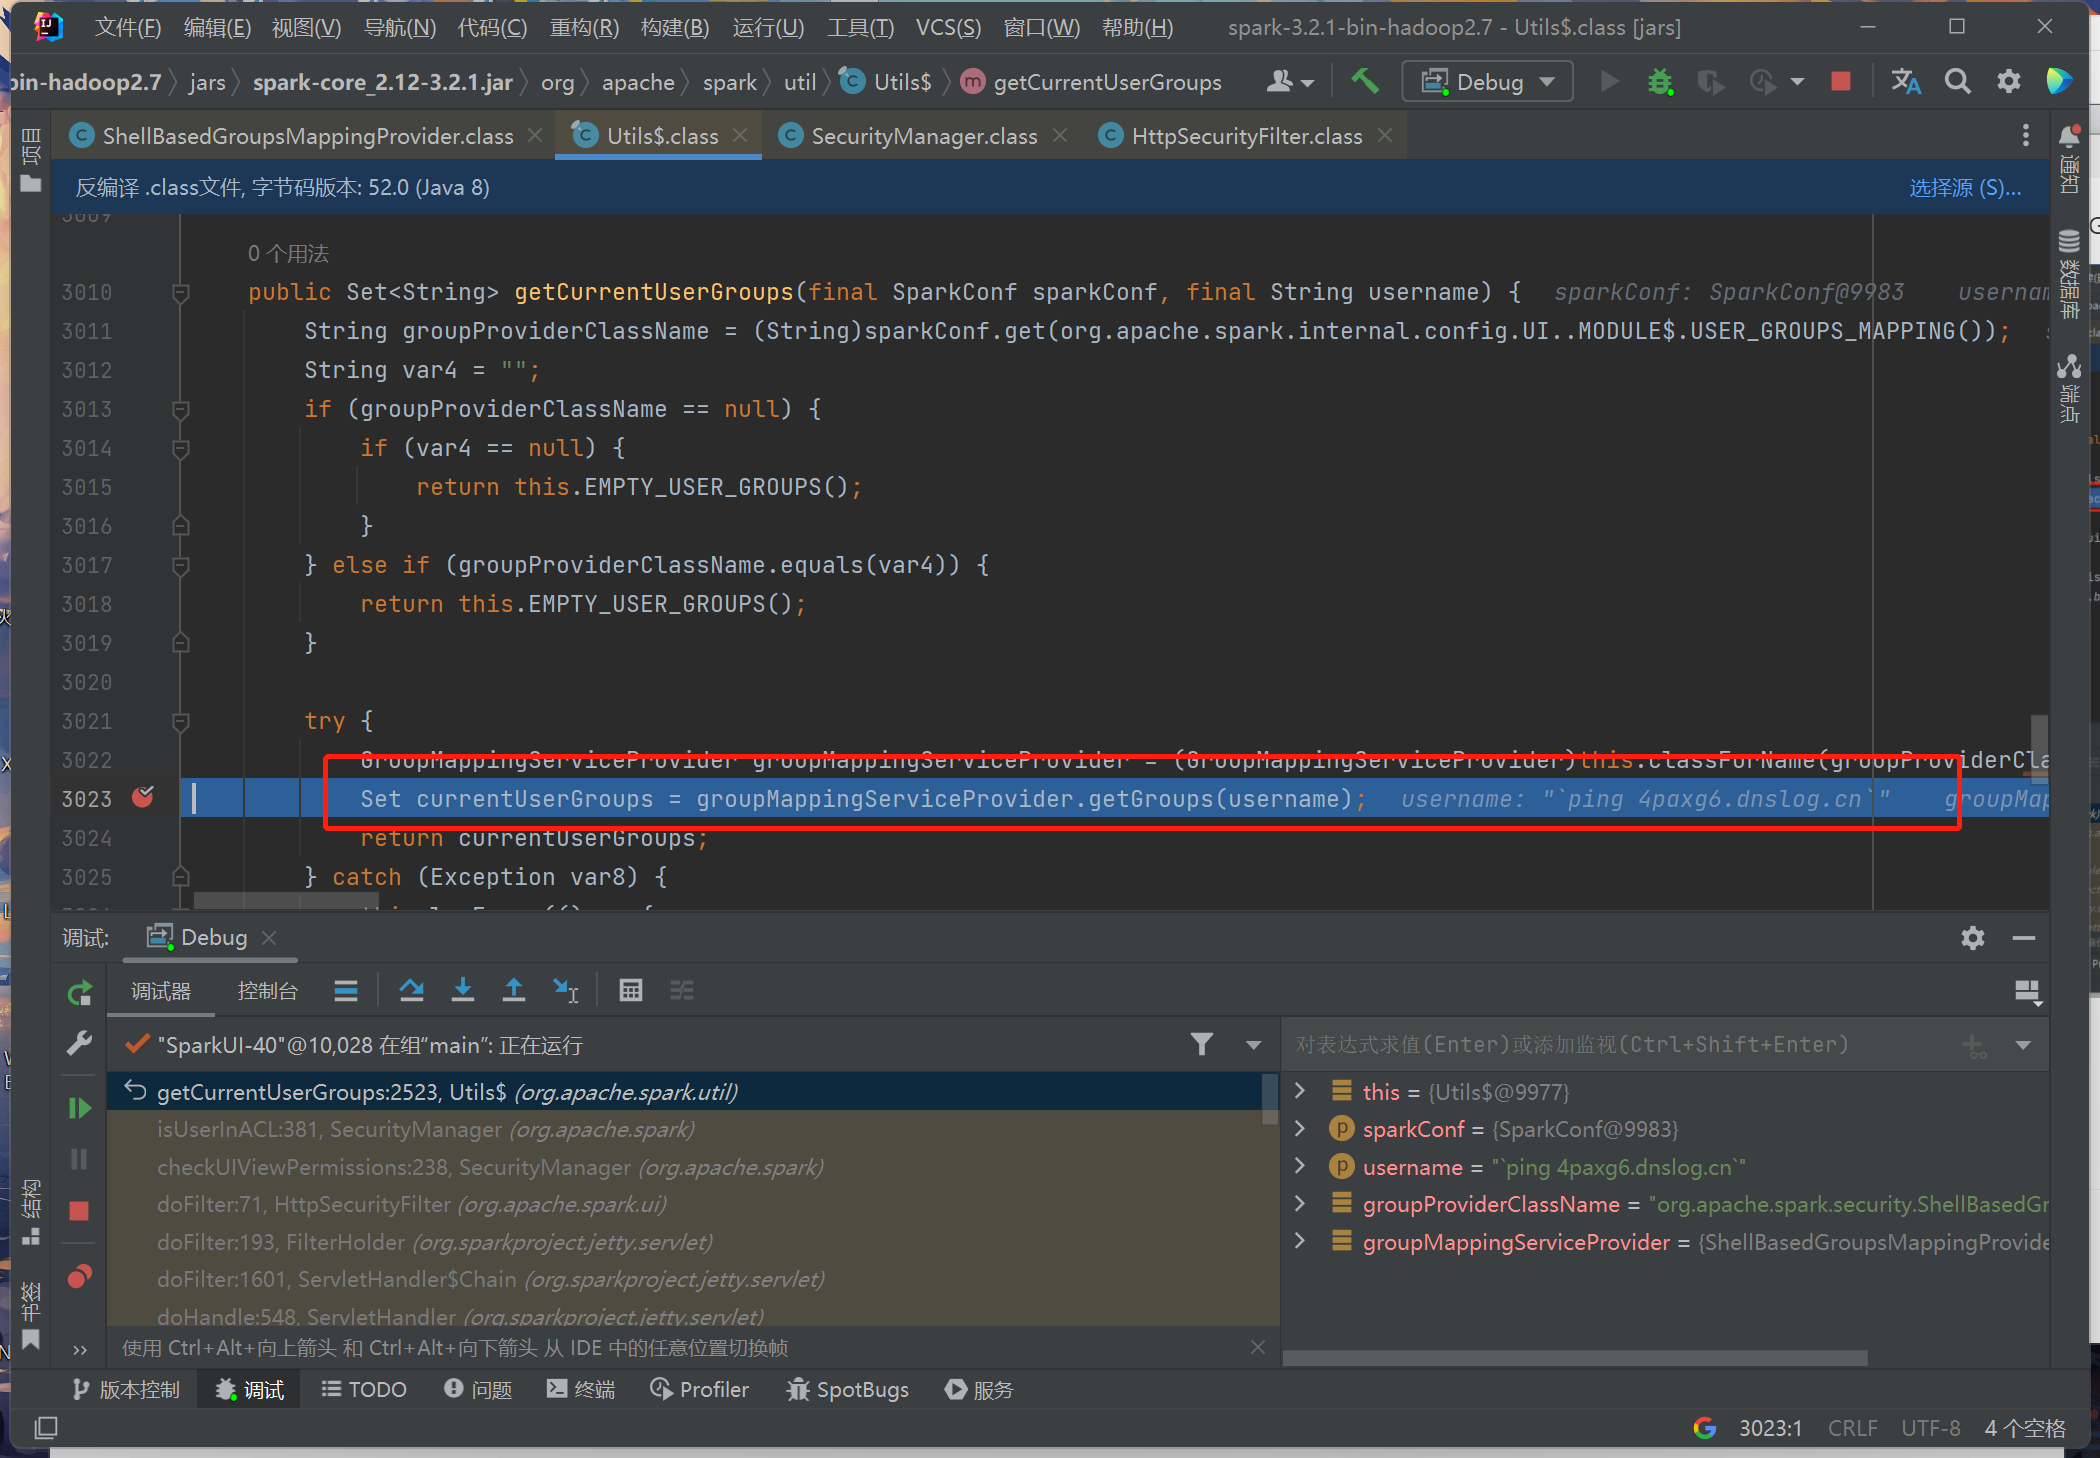Open the VCS(S) menu
The image size is (2100, 1458).
(x=946, y=27)
